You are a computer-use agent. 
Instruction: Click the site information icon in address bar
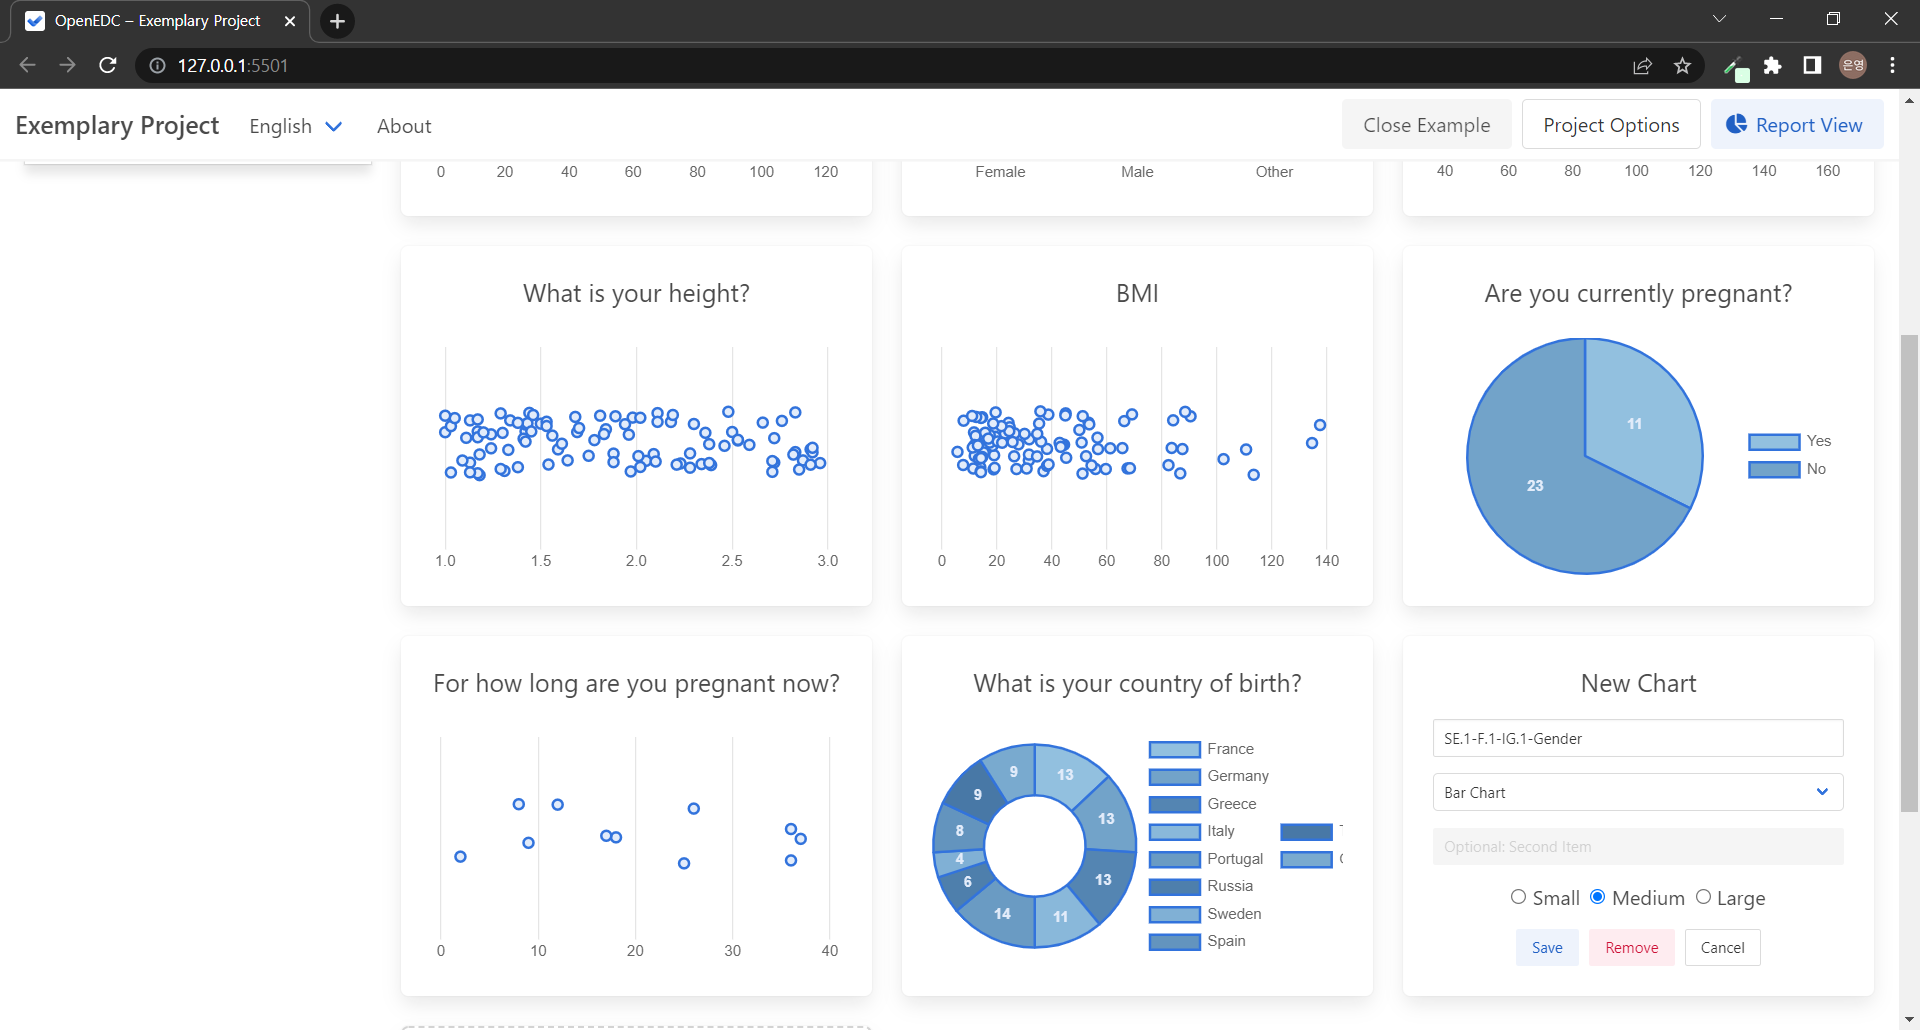(157, 66)
